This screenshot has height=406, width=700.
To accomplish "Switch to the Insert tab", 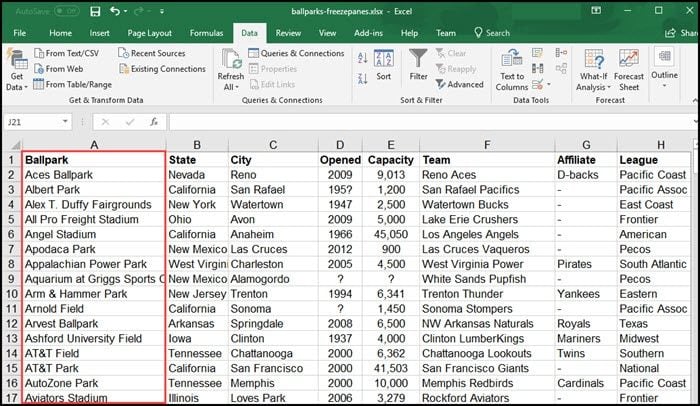I will pos(99,33).
